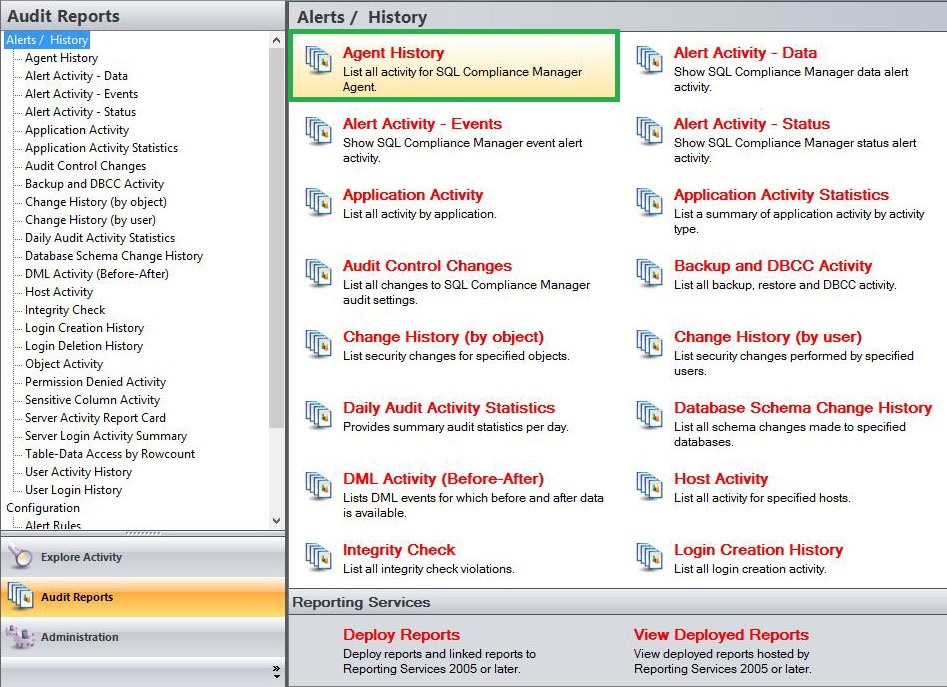Select User Activity History in tree
Viewport: 947px width, 687px height.
click(78, 471)
